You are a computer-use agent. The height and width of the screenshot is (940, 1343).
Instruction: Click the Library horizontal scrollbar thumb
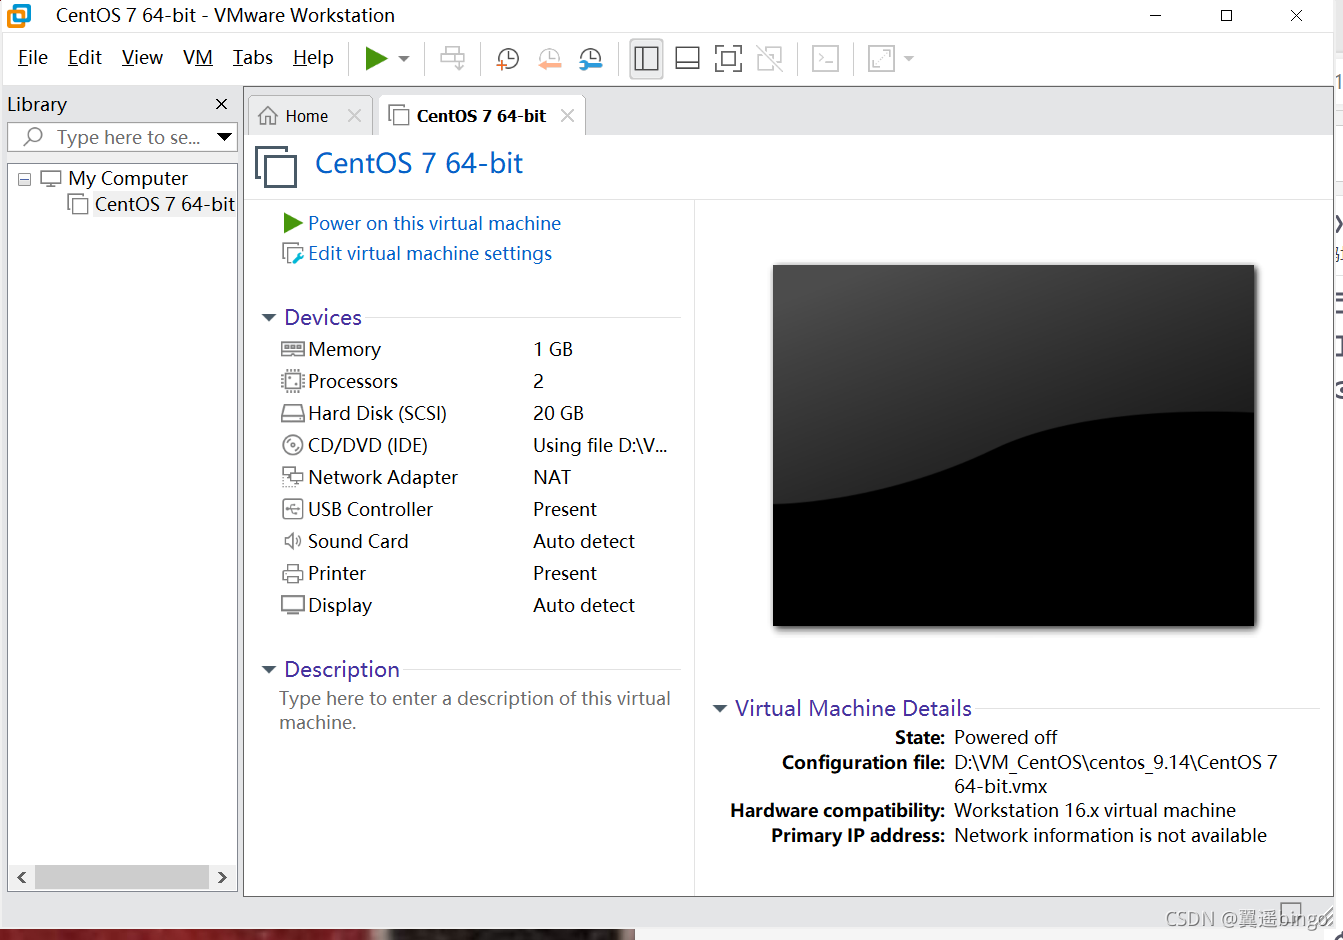(122, 877)
